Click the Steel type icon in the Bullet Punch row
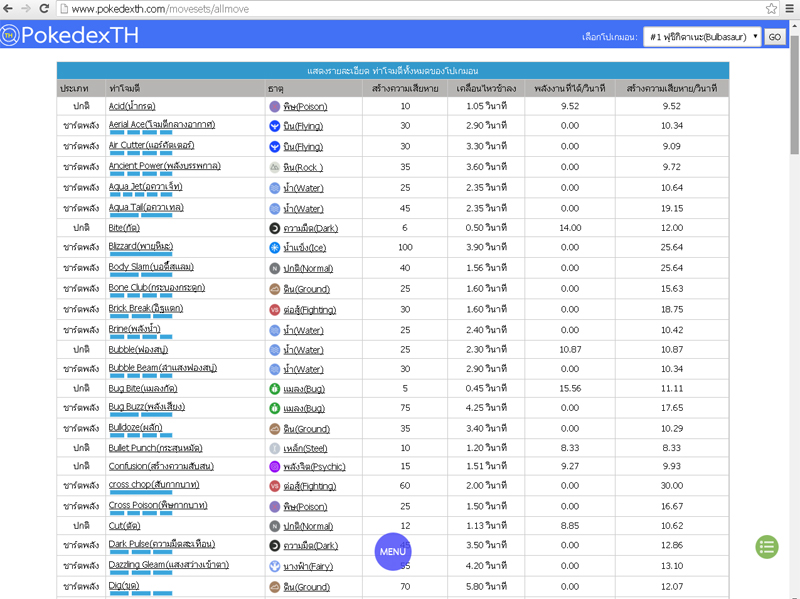The image size is (800, 599). pos(274,448)
